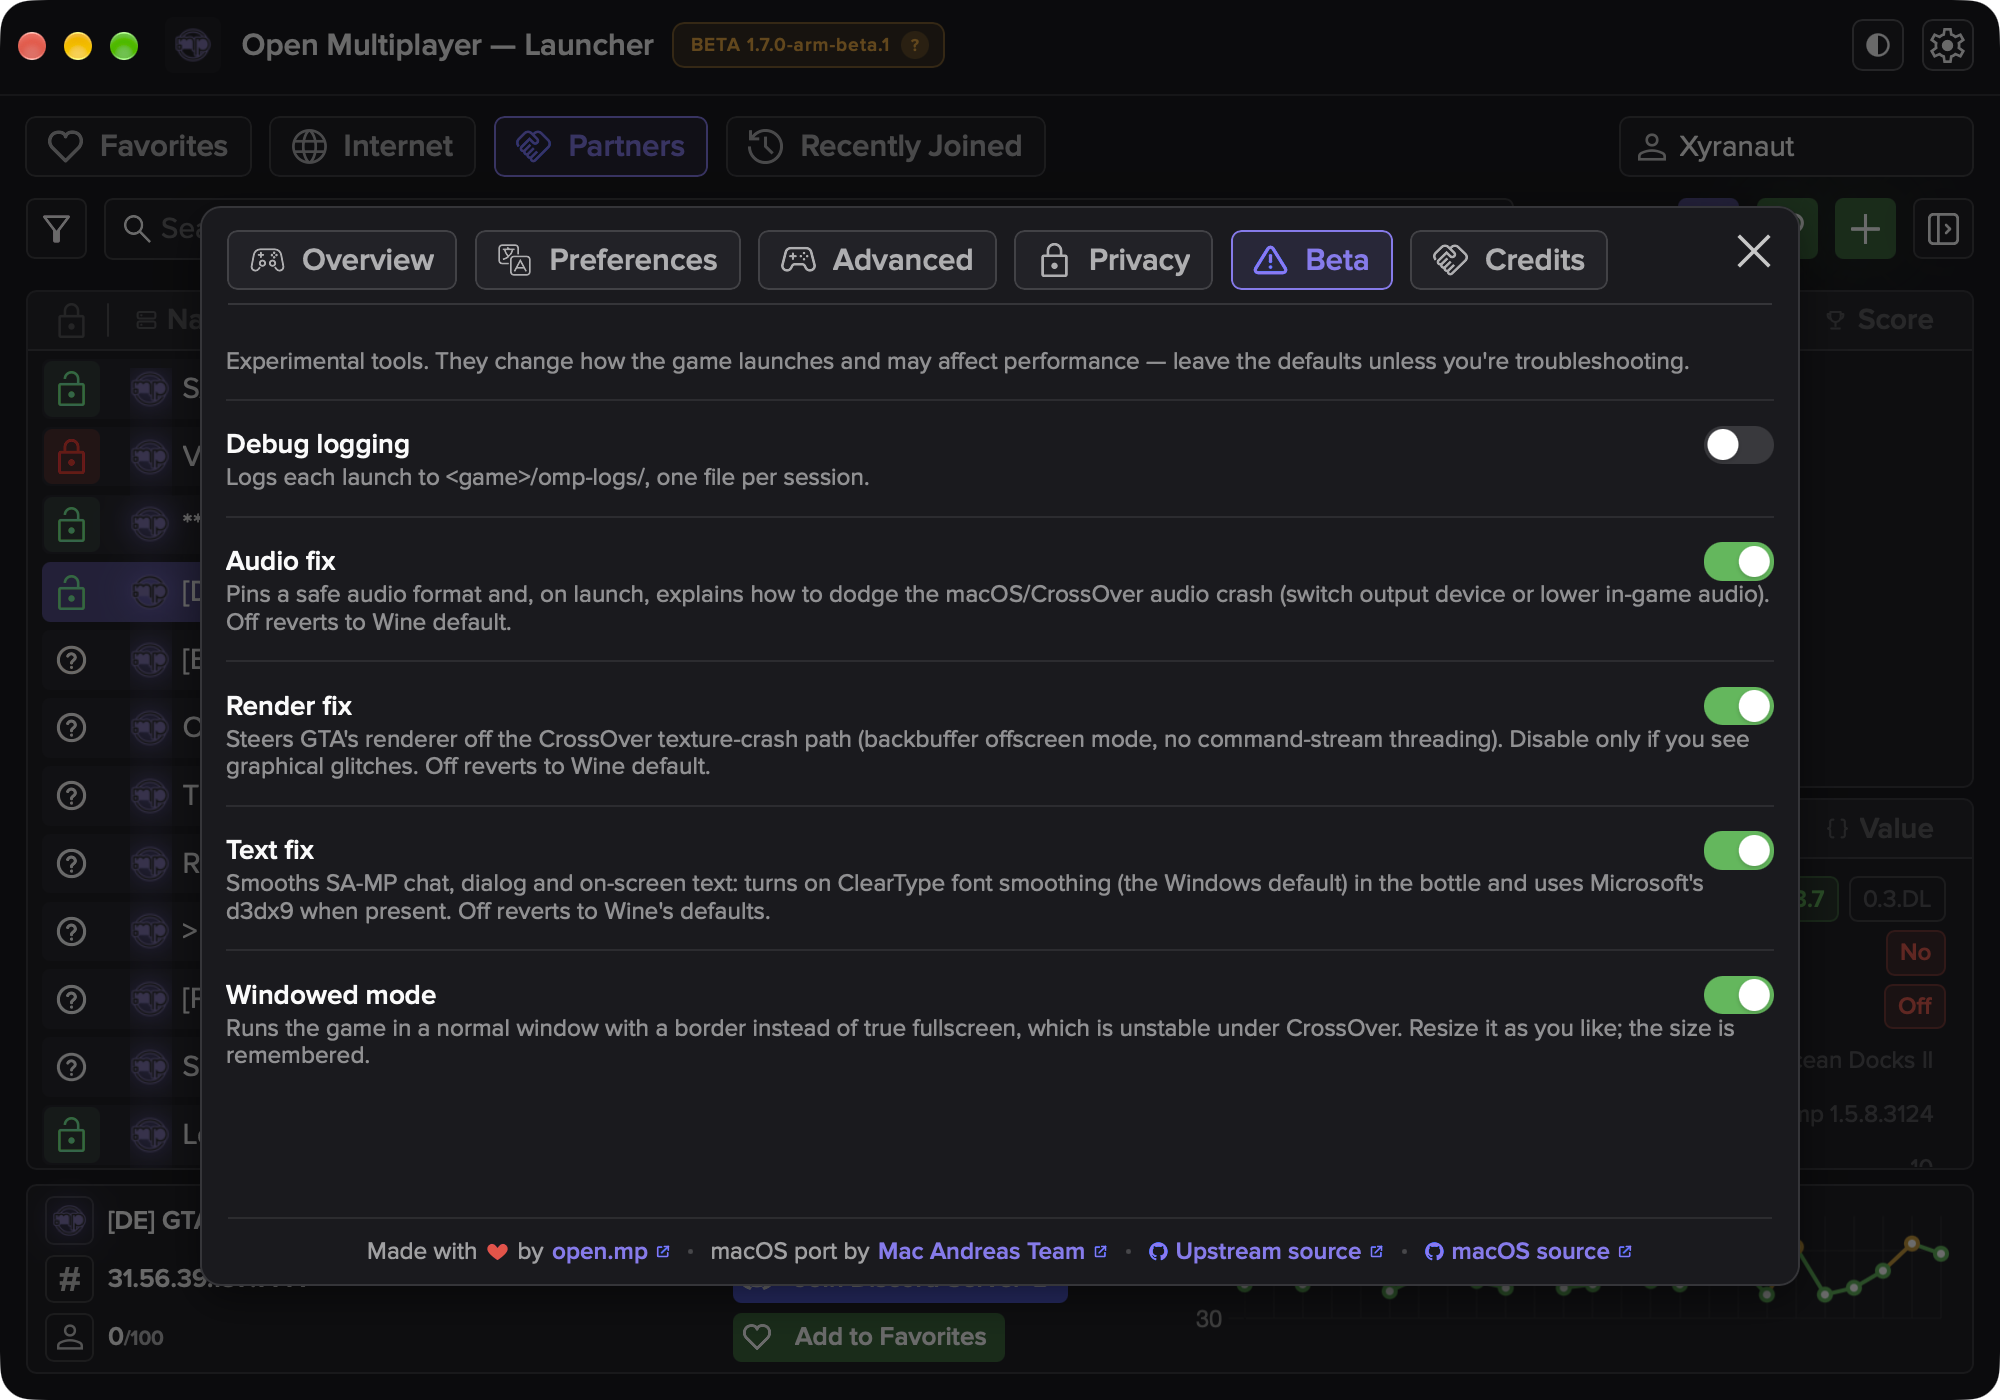
Task: Click the Score column header
Action: (1879, 320)
